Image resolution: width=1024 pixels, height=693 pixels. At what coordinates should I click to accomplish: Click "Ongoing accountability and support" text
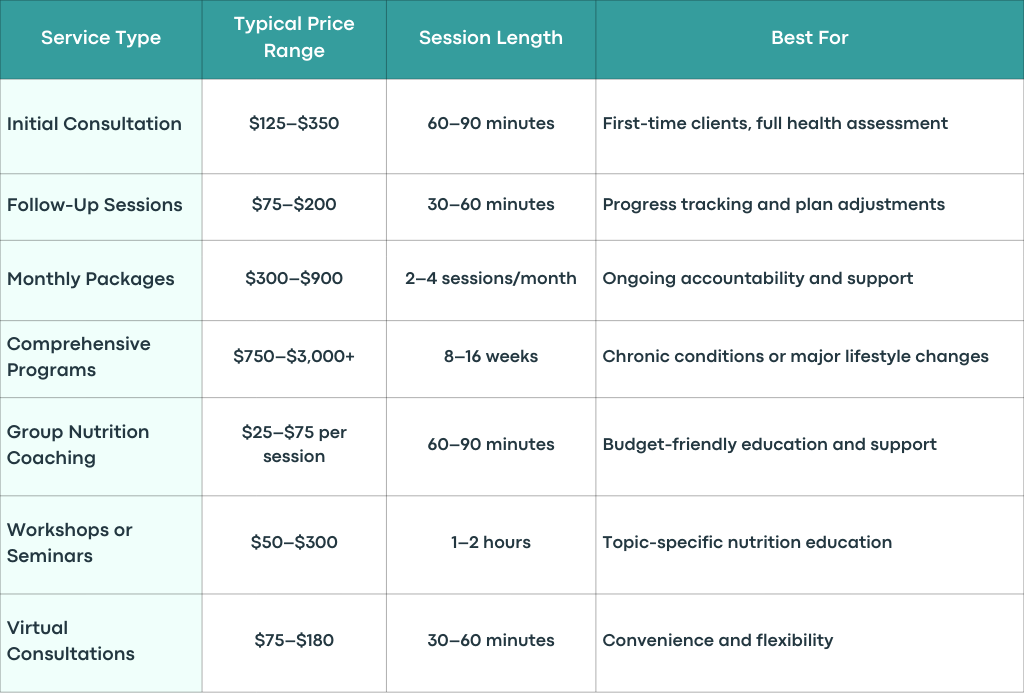point(758,278)
